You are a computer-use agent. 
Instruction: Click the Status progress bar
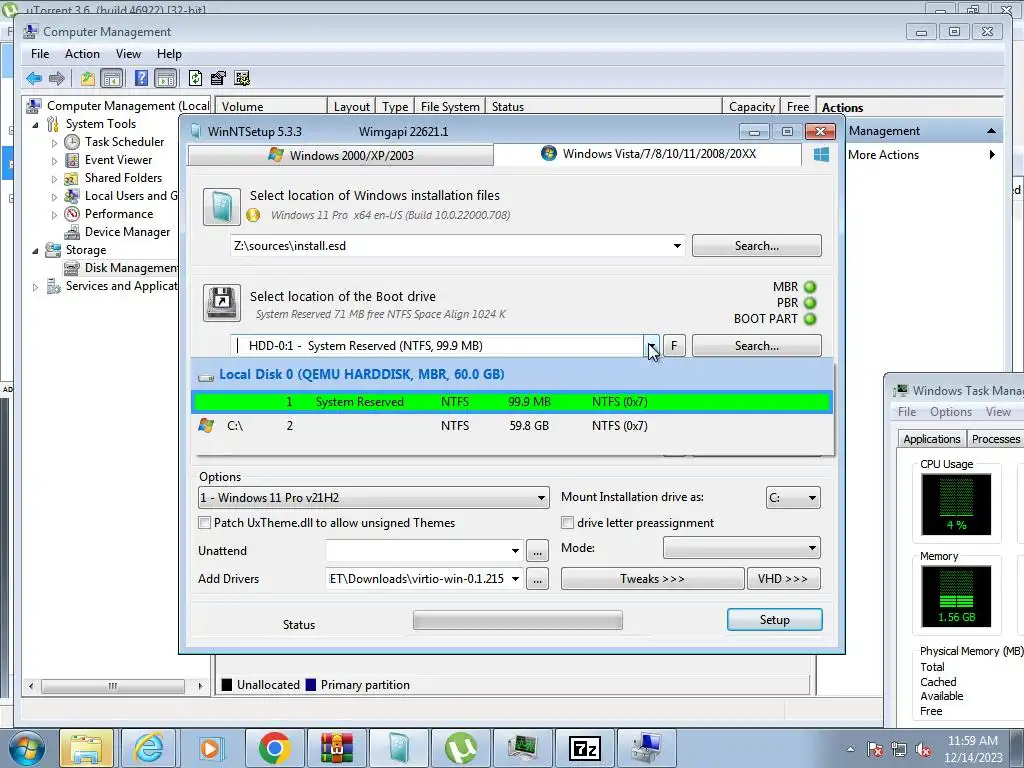point(517,620)
